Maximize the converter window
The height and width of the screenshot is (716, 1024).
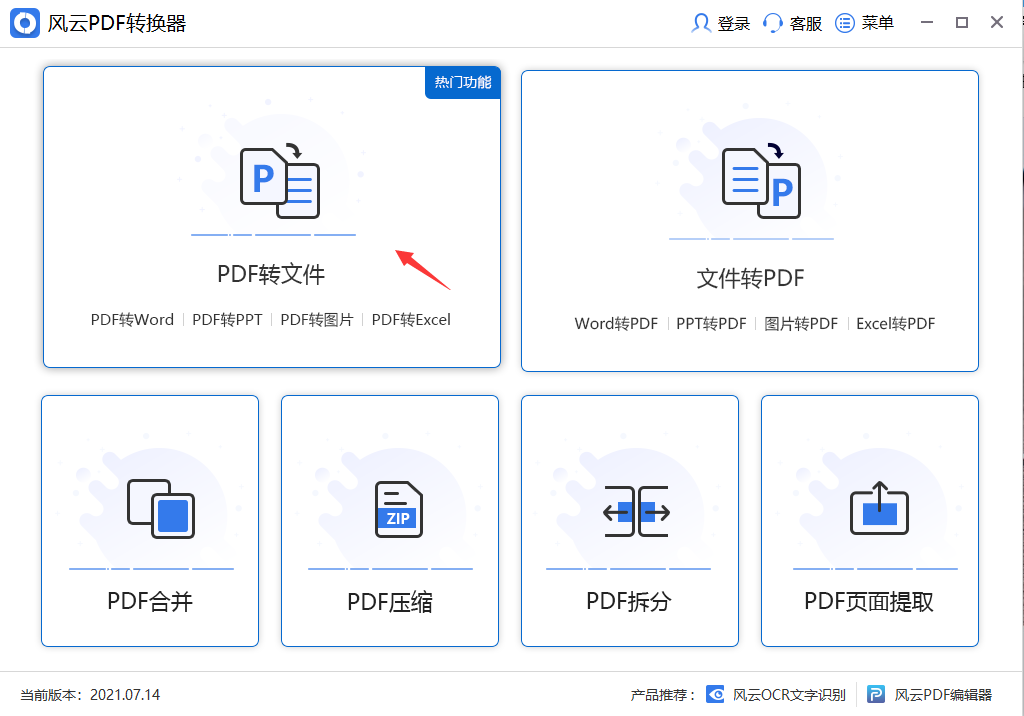(x=961, y=23)
